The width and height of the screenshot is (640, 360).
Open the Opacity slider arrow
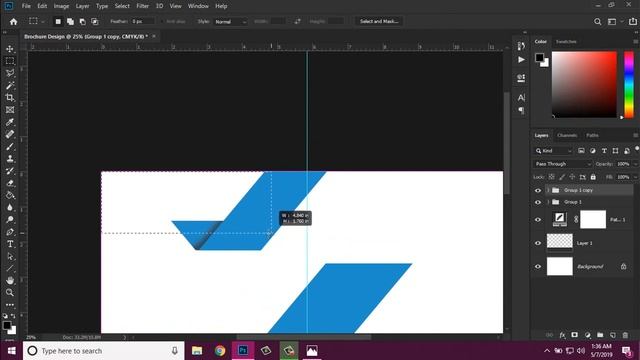[635, 164]
